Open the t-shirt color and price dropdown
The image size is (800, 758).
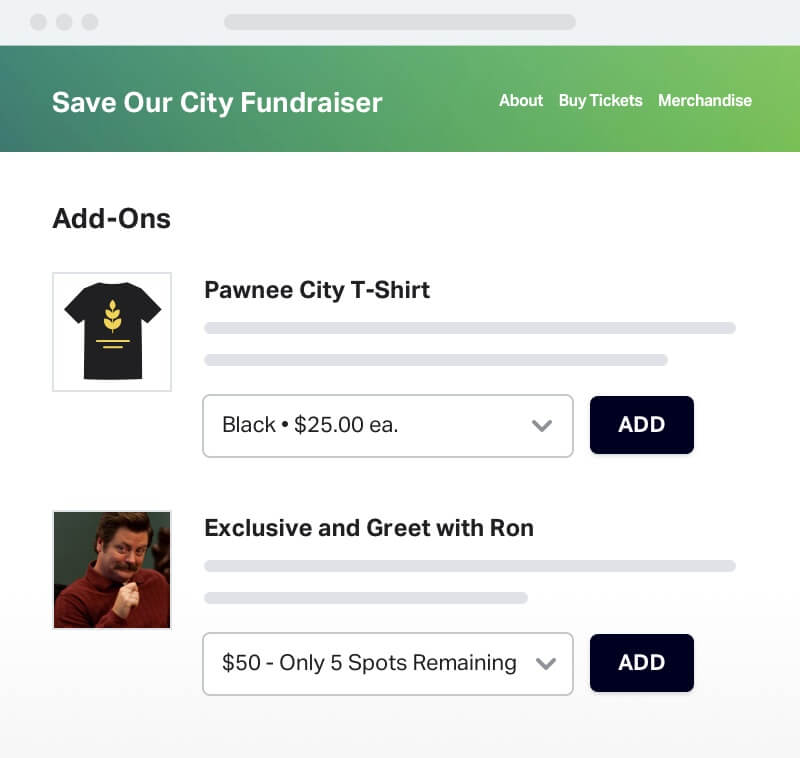pos(387,426)
